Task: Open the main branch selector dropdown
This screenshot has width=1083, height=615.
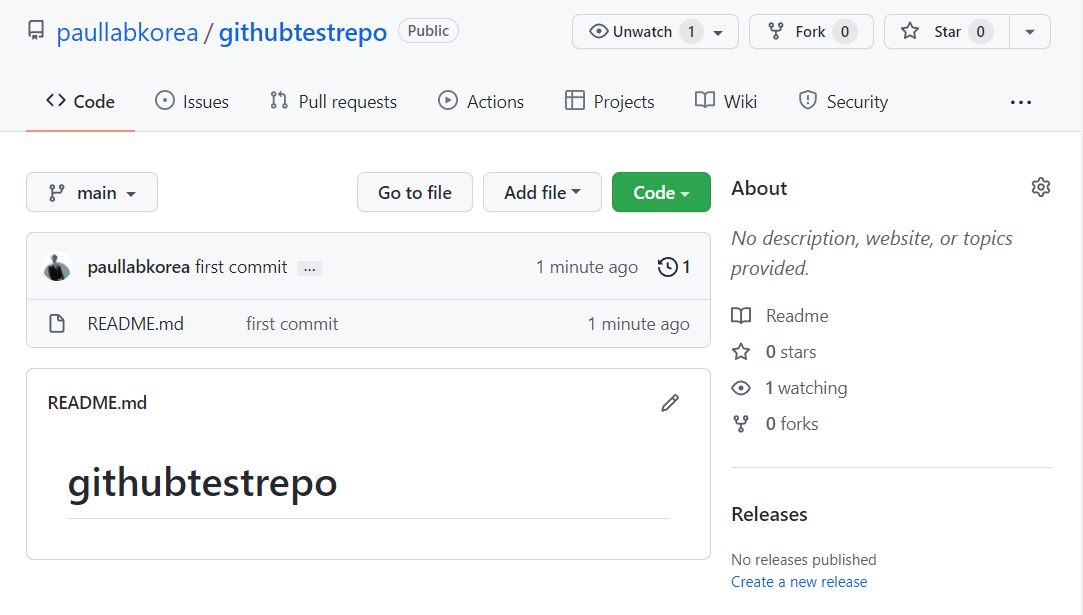Action: 92,192
